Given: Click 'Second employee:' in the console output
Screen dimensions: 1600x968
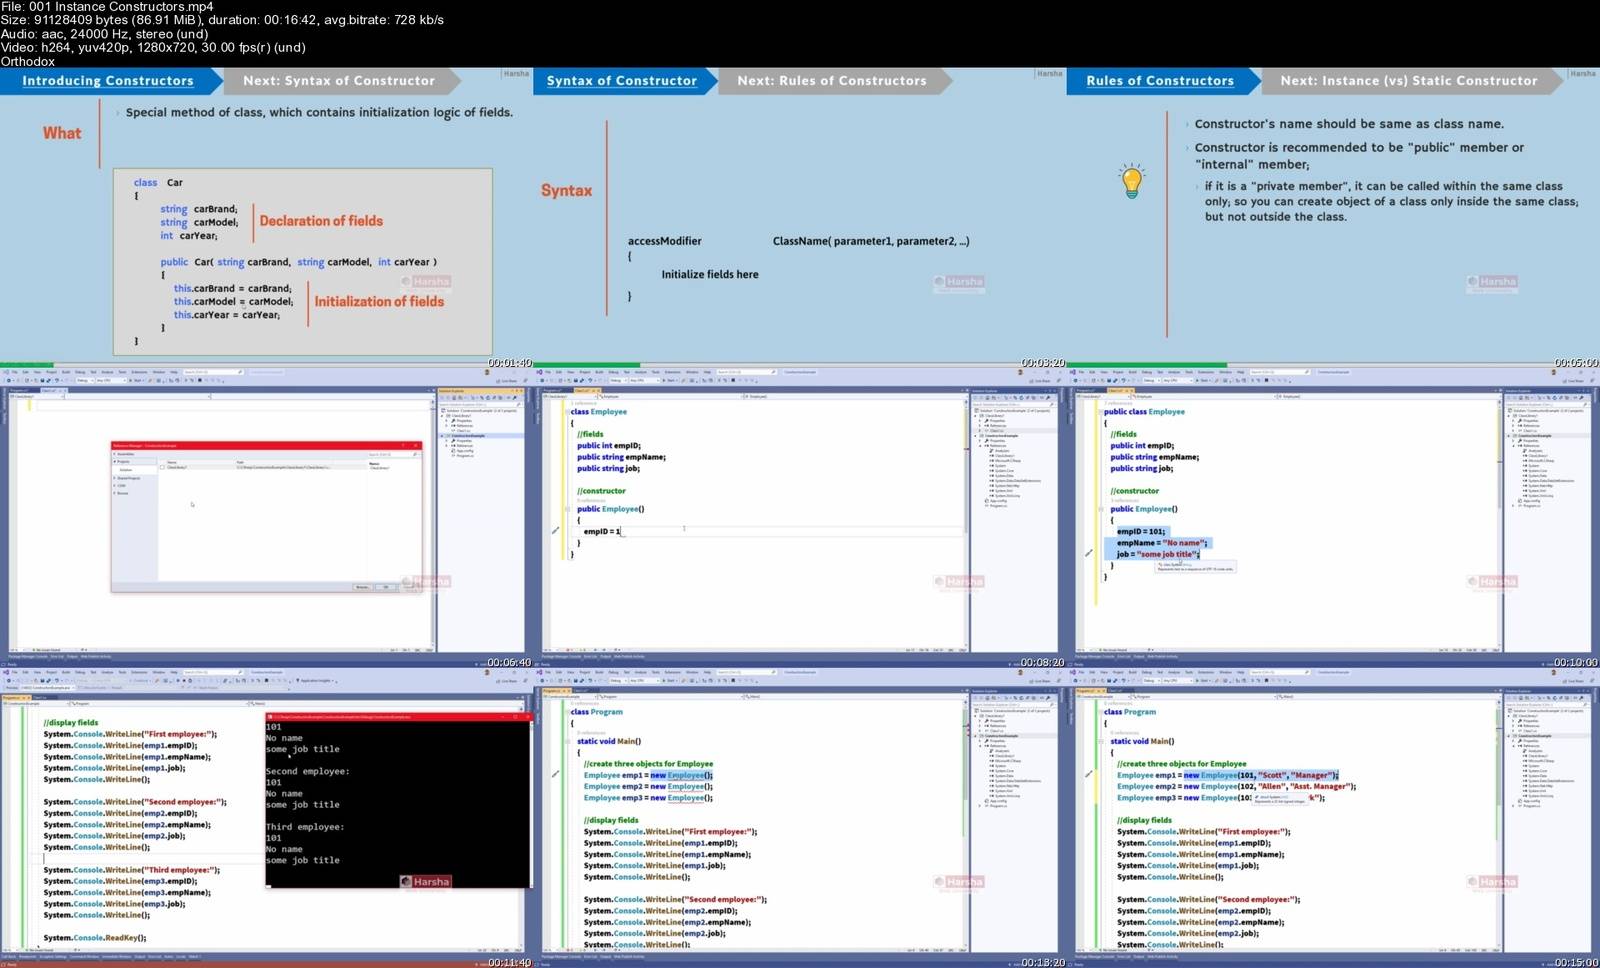Looking at the screenshot, I should (x=307, y=771).
